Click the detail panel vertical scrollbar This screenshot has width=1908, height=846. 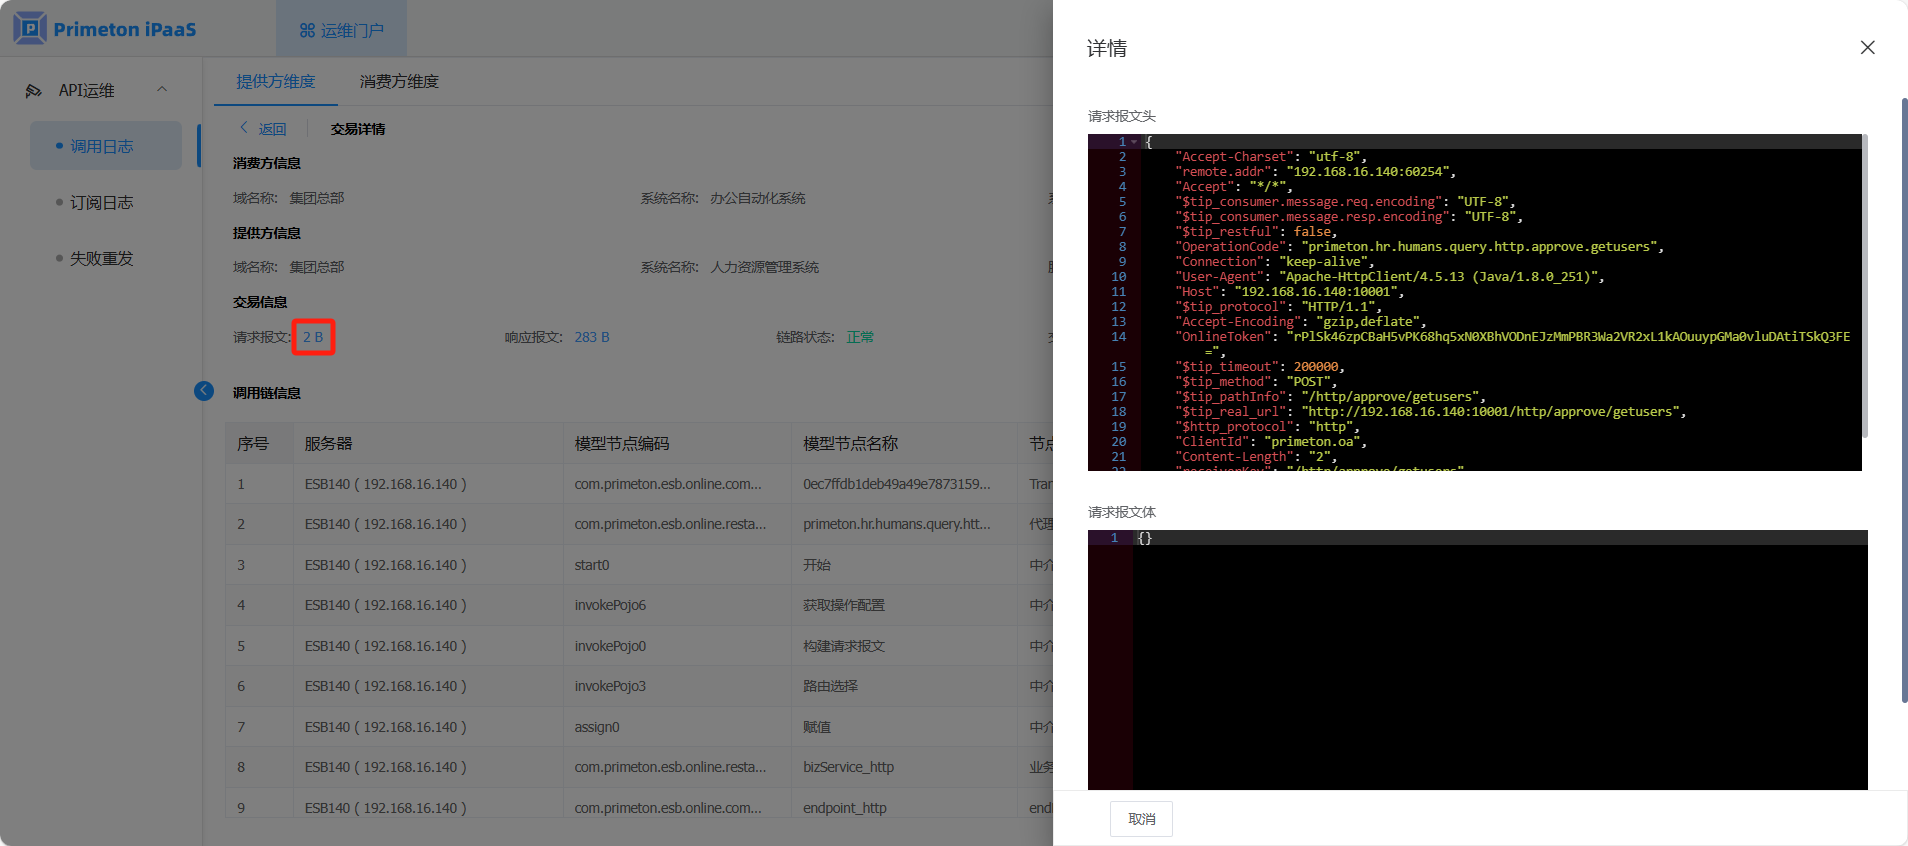pyautogui.click(x=1903, y=400)
